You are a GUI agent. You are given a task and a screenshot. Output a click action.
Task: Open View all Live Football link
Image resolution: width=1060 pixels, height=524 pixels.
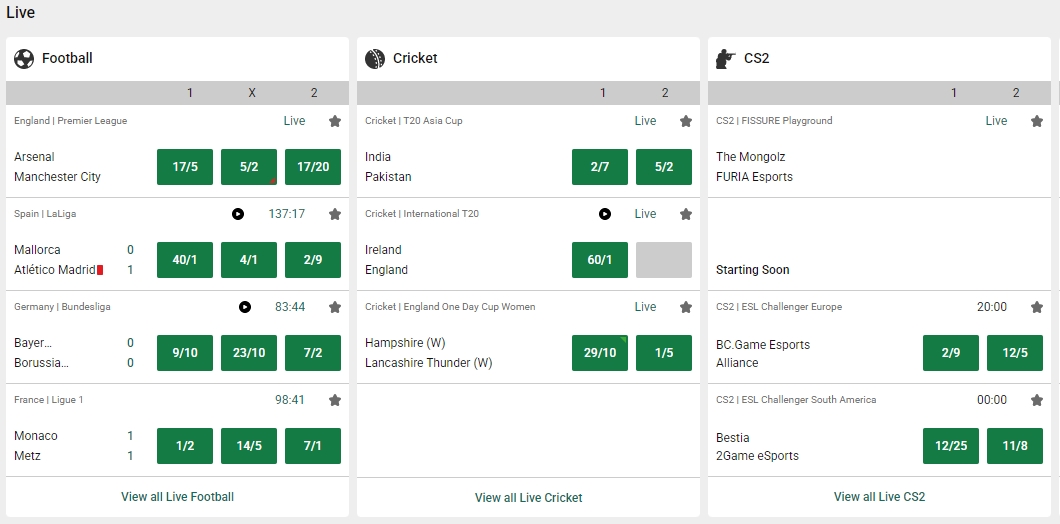pyautogui.click(x=178, y=496)
